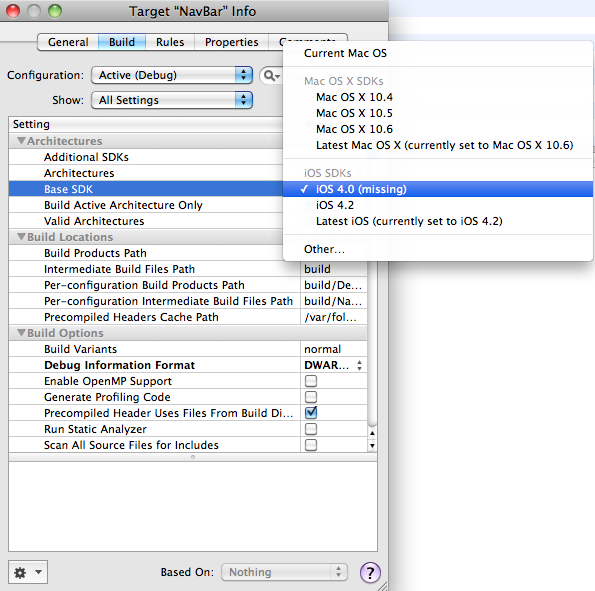Open the Rules tab

point(170,42)
